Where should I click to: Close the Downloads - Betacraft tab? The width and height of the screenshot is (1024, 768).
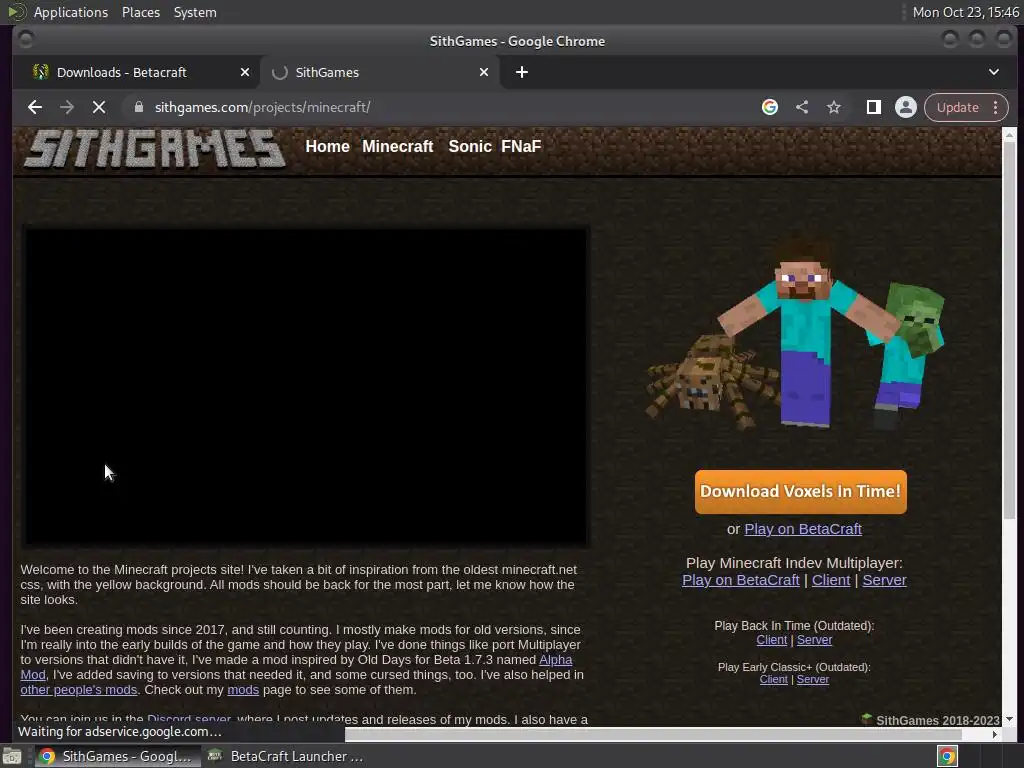click(245, 72)
